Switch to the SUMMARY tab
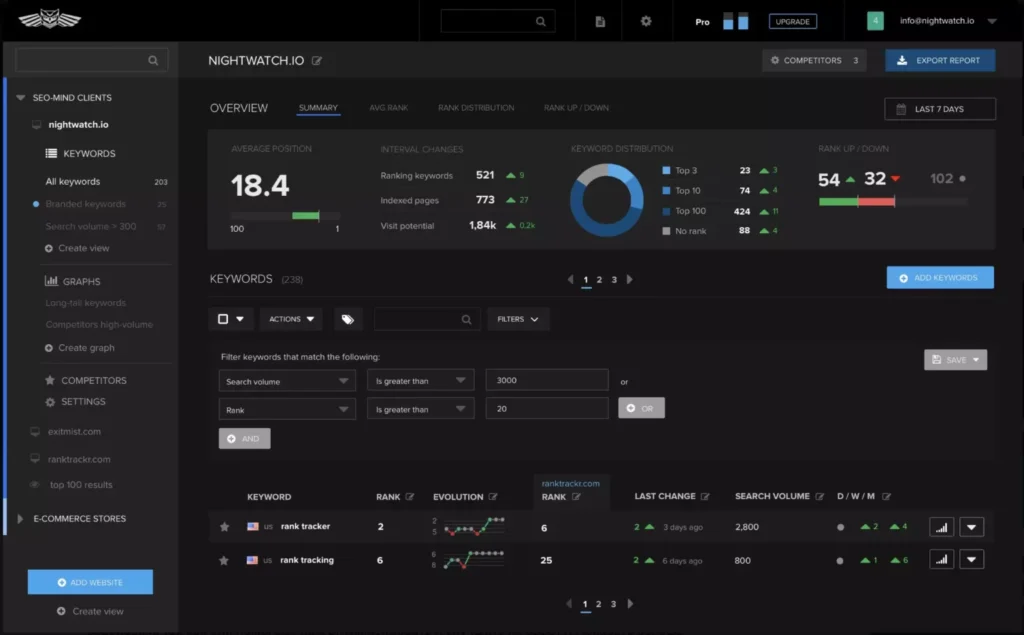1024x635 pixels. click(x=318, y=108)
